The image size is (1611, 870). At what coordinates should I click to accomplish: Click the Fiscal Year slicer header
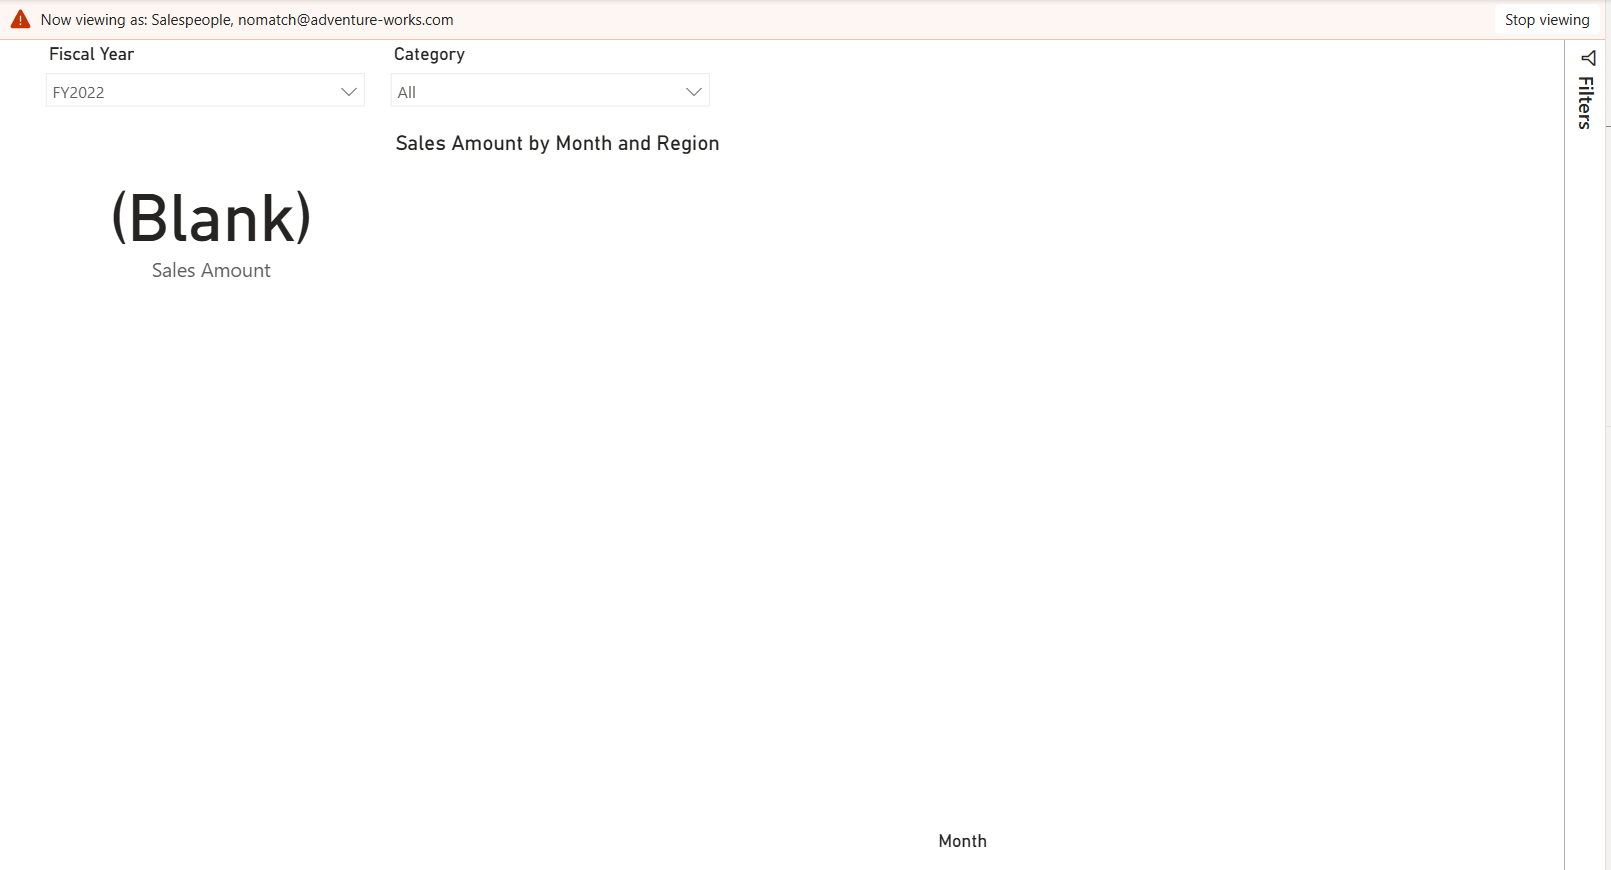click(91, 54)
